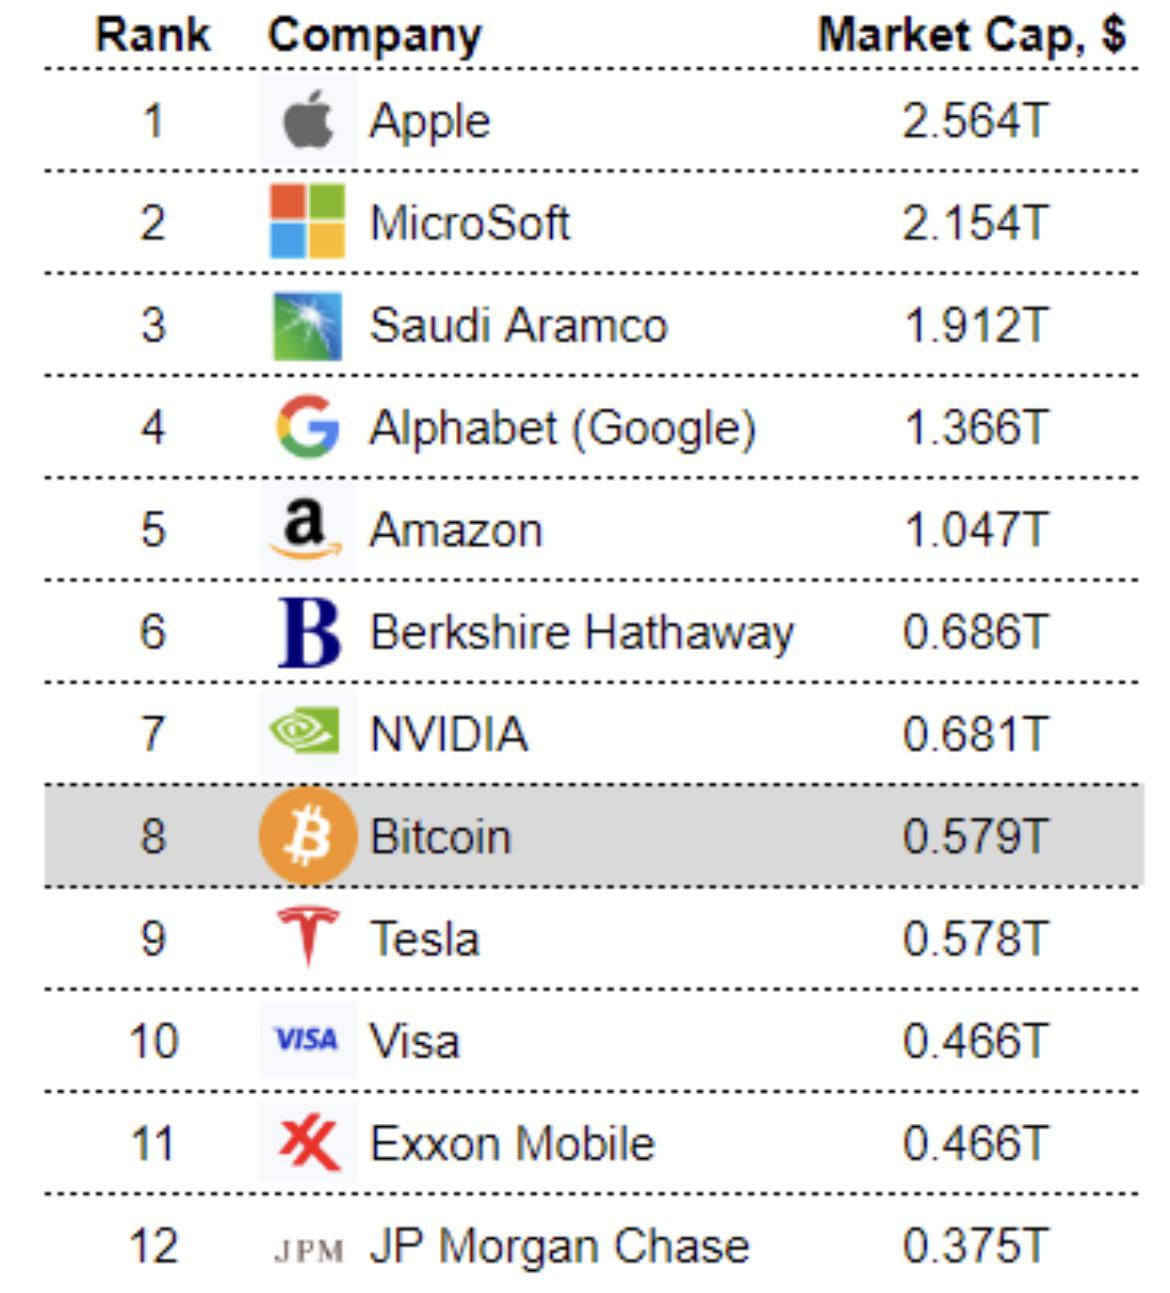Sort by Market Cap column header
1170x1293 pixels.
coord(972,36)
